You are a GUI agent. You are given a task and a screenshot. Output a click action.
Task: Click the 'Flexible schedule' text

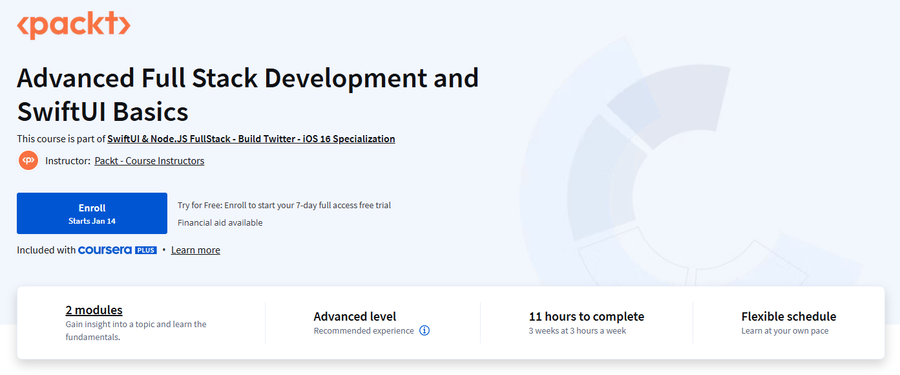pos(789,316)
